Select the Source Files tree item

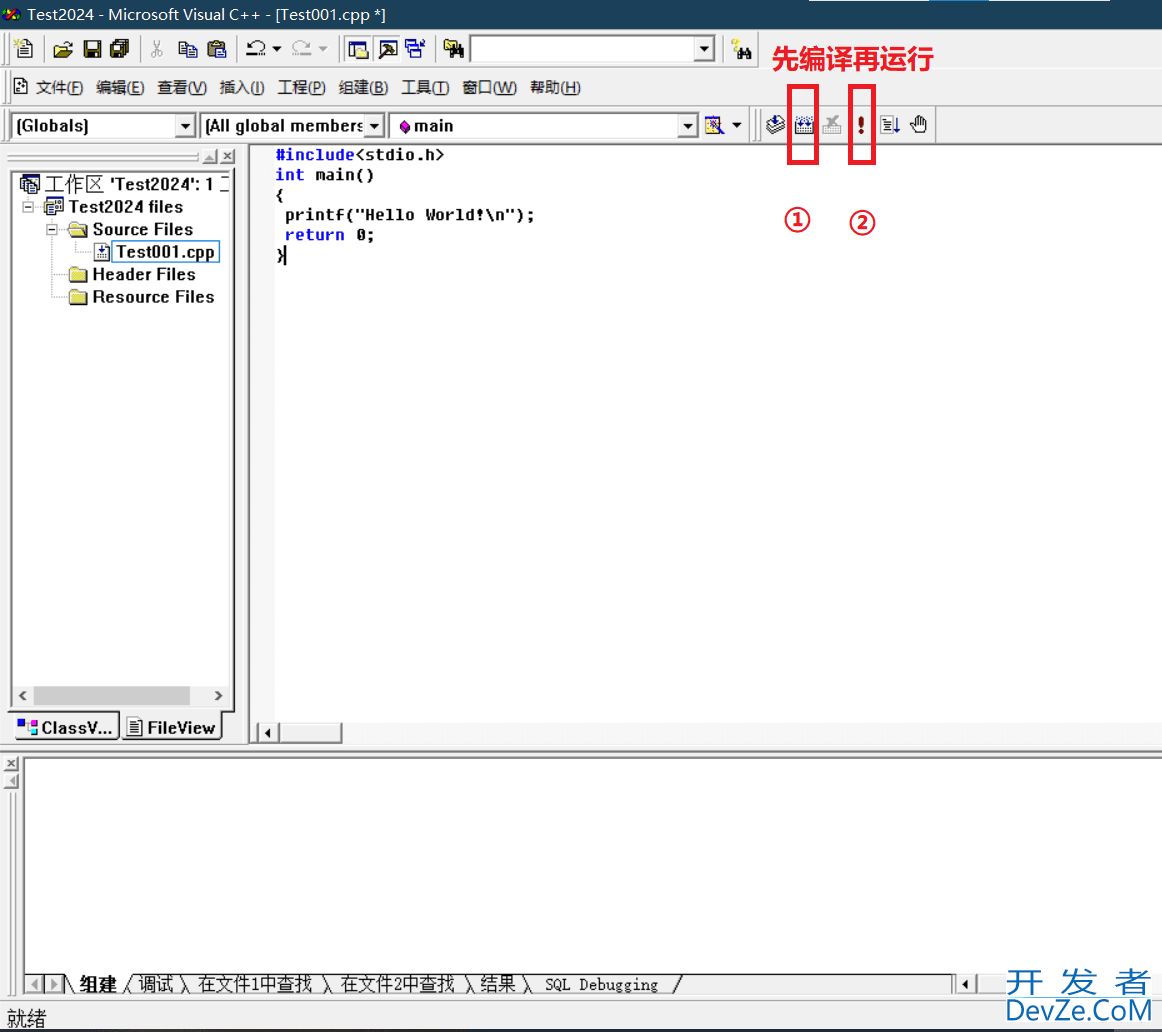142,230
